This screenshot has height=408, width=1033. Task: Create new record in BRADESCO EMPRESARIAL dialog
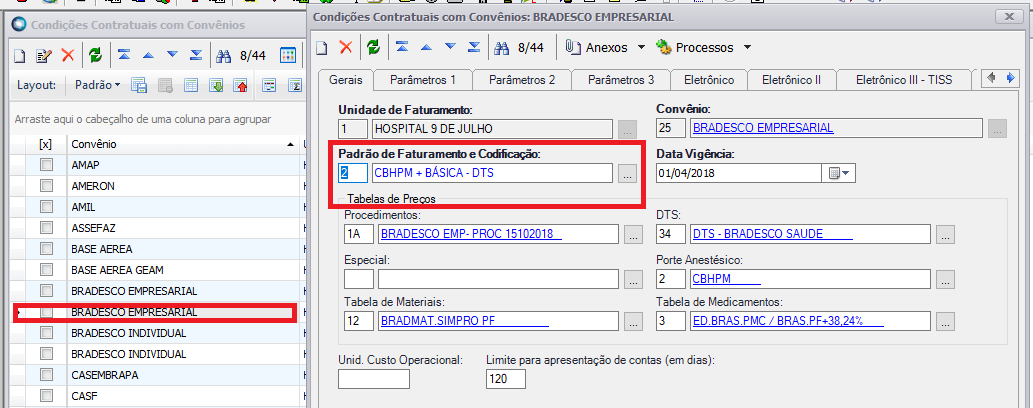[321, 47]
